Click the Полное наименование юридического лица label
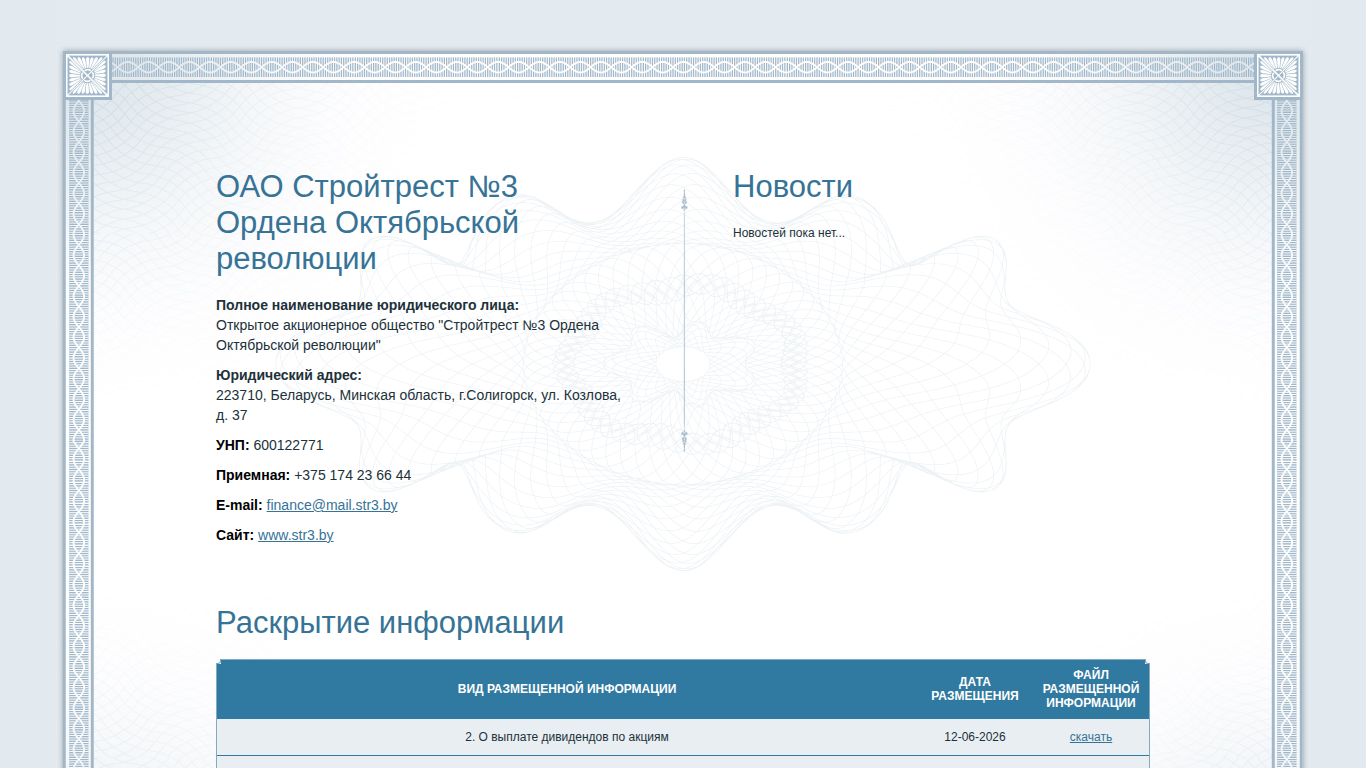1366x768 pixels. (x=367, y=305)
